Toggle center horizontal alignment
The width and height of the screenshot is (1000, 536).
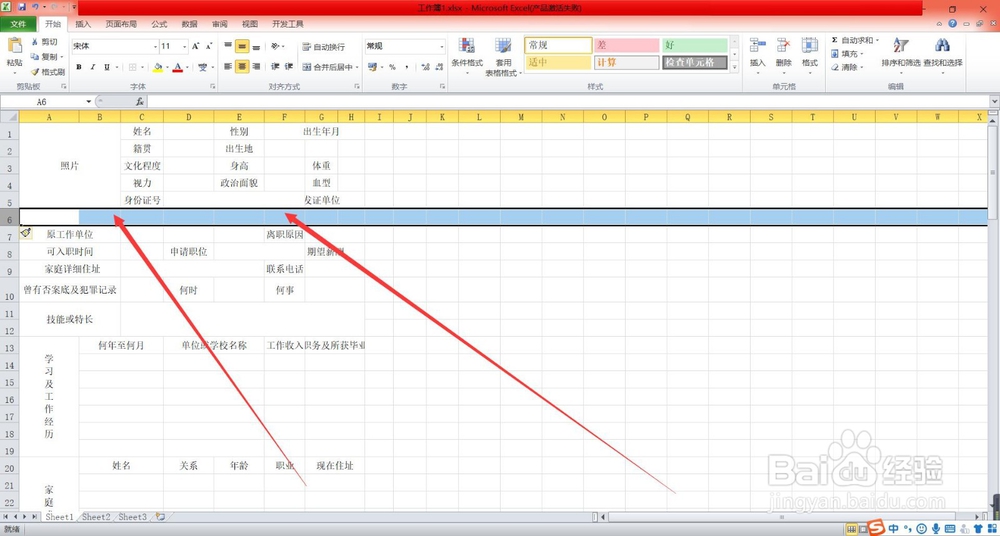click(x=242, y=66)
